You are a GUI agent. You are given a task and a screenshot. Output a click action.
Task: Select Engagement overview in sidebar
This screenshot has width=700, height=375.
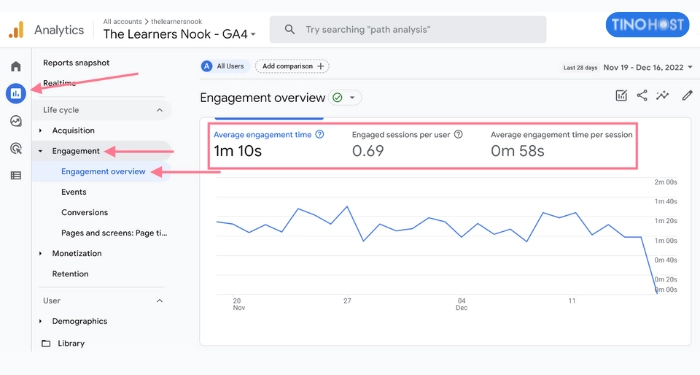[103, 171]
